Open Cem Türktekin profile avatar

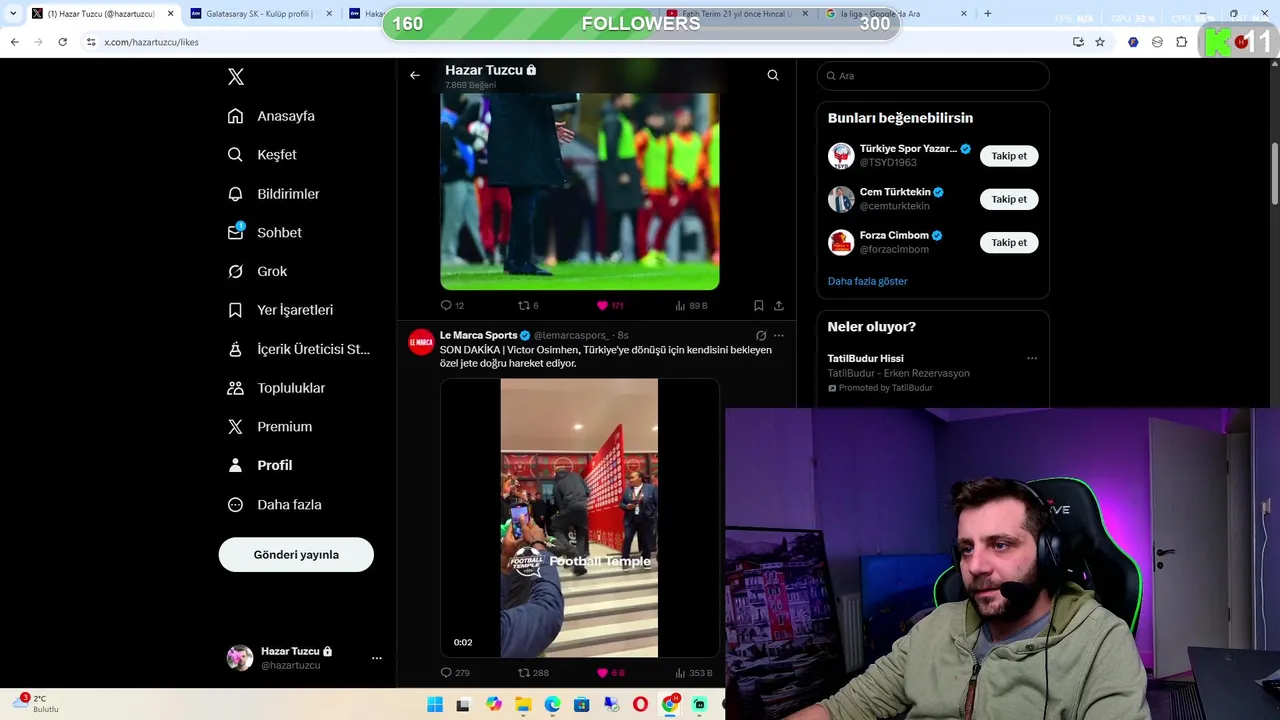[x=841, y=199]
